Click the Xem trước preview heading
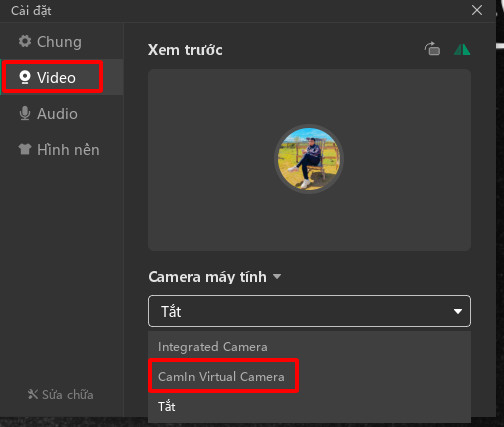504x427 pixels. tap(185, 50)
